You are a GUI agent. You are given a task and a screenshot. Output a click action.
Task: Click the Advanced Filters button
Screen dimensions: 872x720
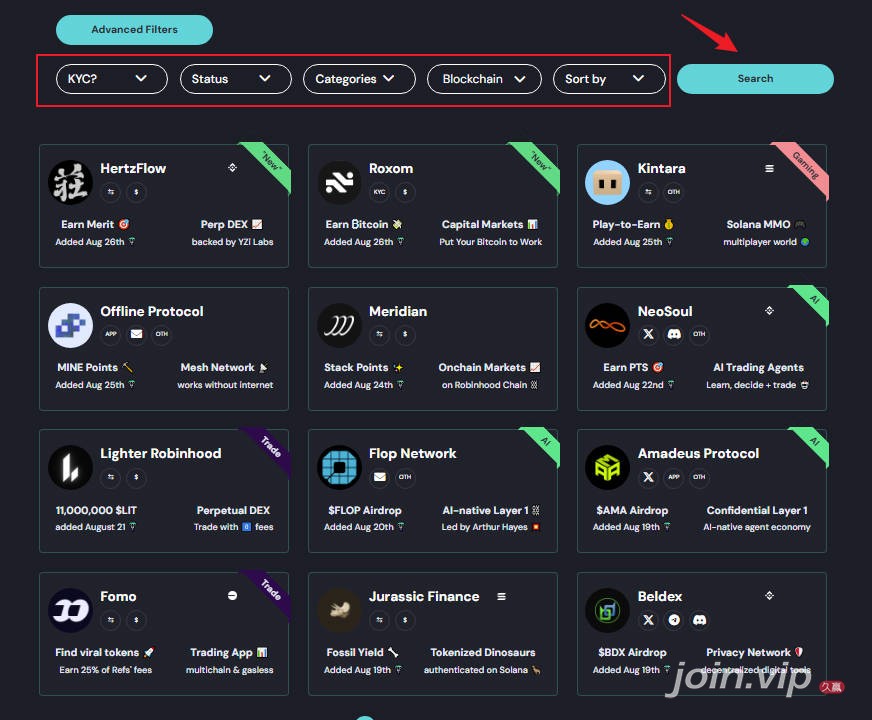pyautogui.click(x=135, y=29)
